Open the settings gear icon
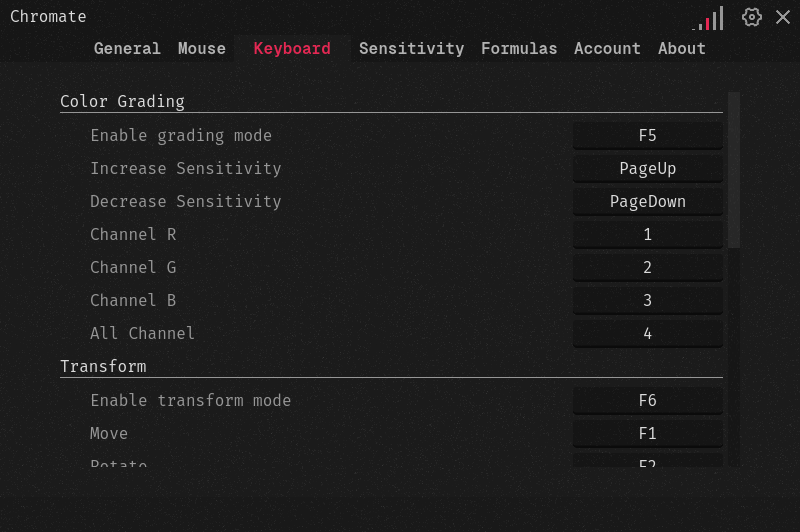Screen dimensions: 800x532 click(752, 17)
